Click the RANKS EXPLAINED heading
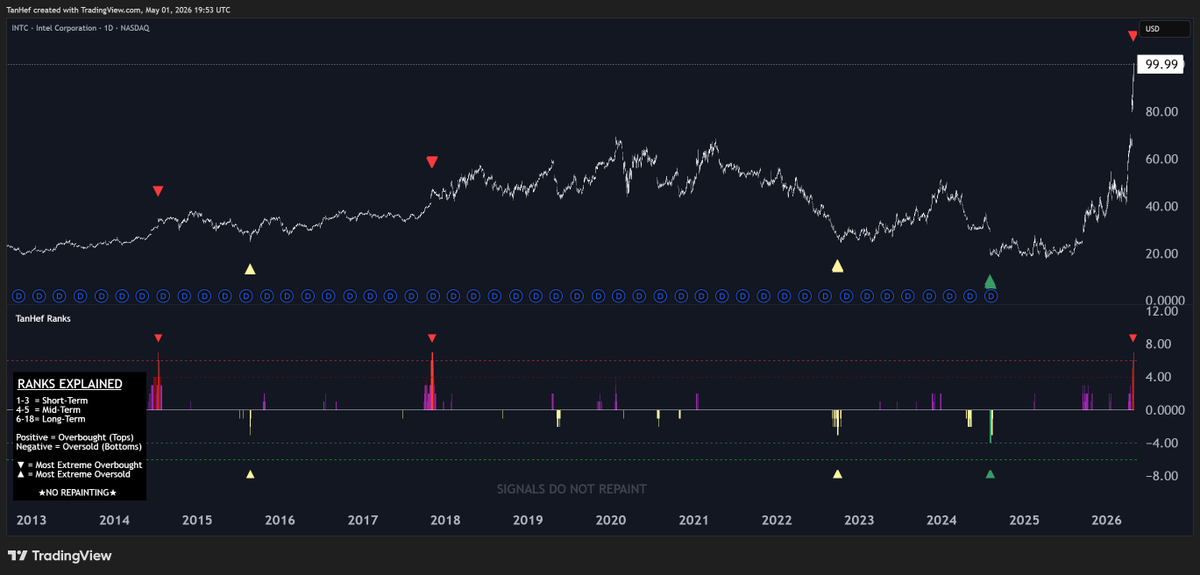Screen dimensions: 1200x575 tap(70, 384)
